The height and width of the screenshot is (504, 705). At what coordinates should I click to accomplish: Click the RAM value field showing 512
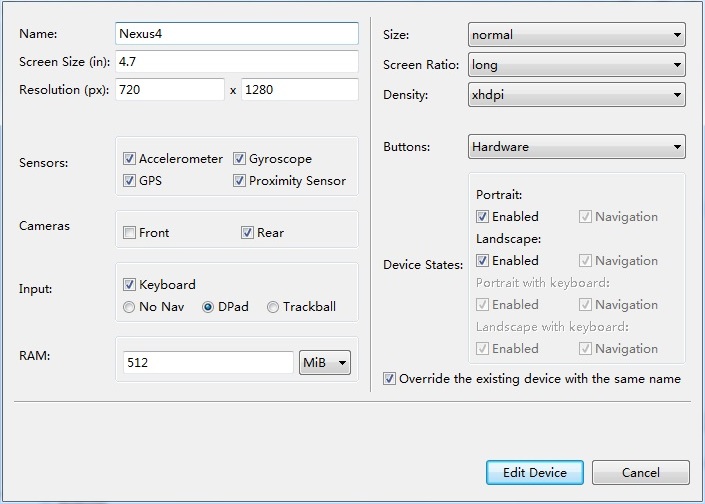point(208,362)
